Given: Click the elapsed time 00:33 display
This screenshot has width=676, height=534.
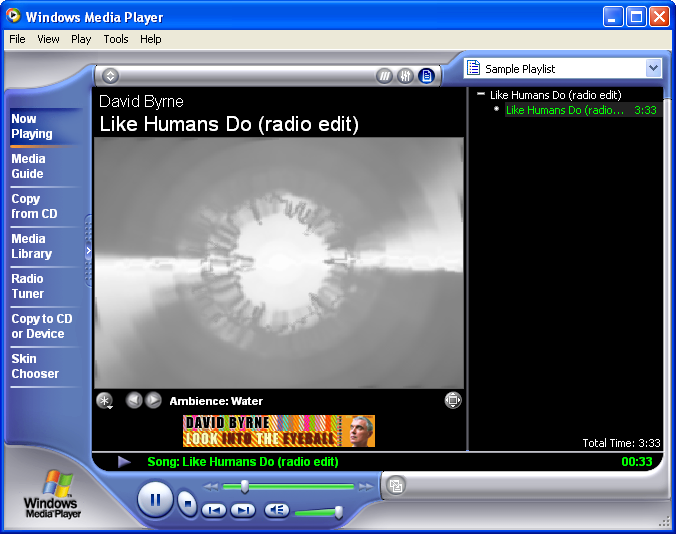Looking at the screenshot, I should tap(637, 462).
